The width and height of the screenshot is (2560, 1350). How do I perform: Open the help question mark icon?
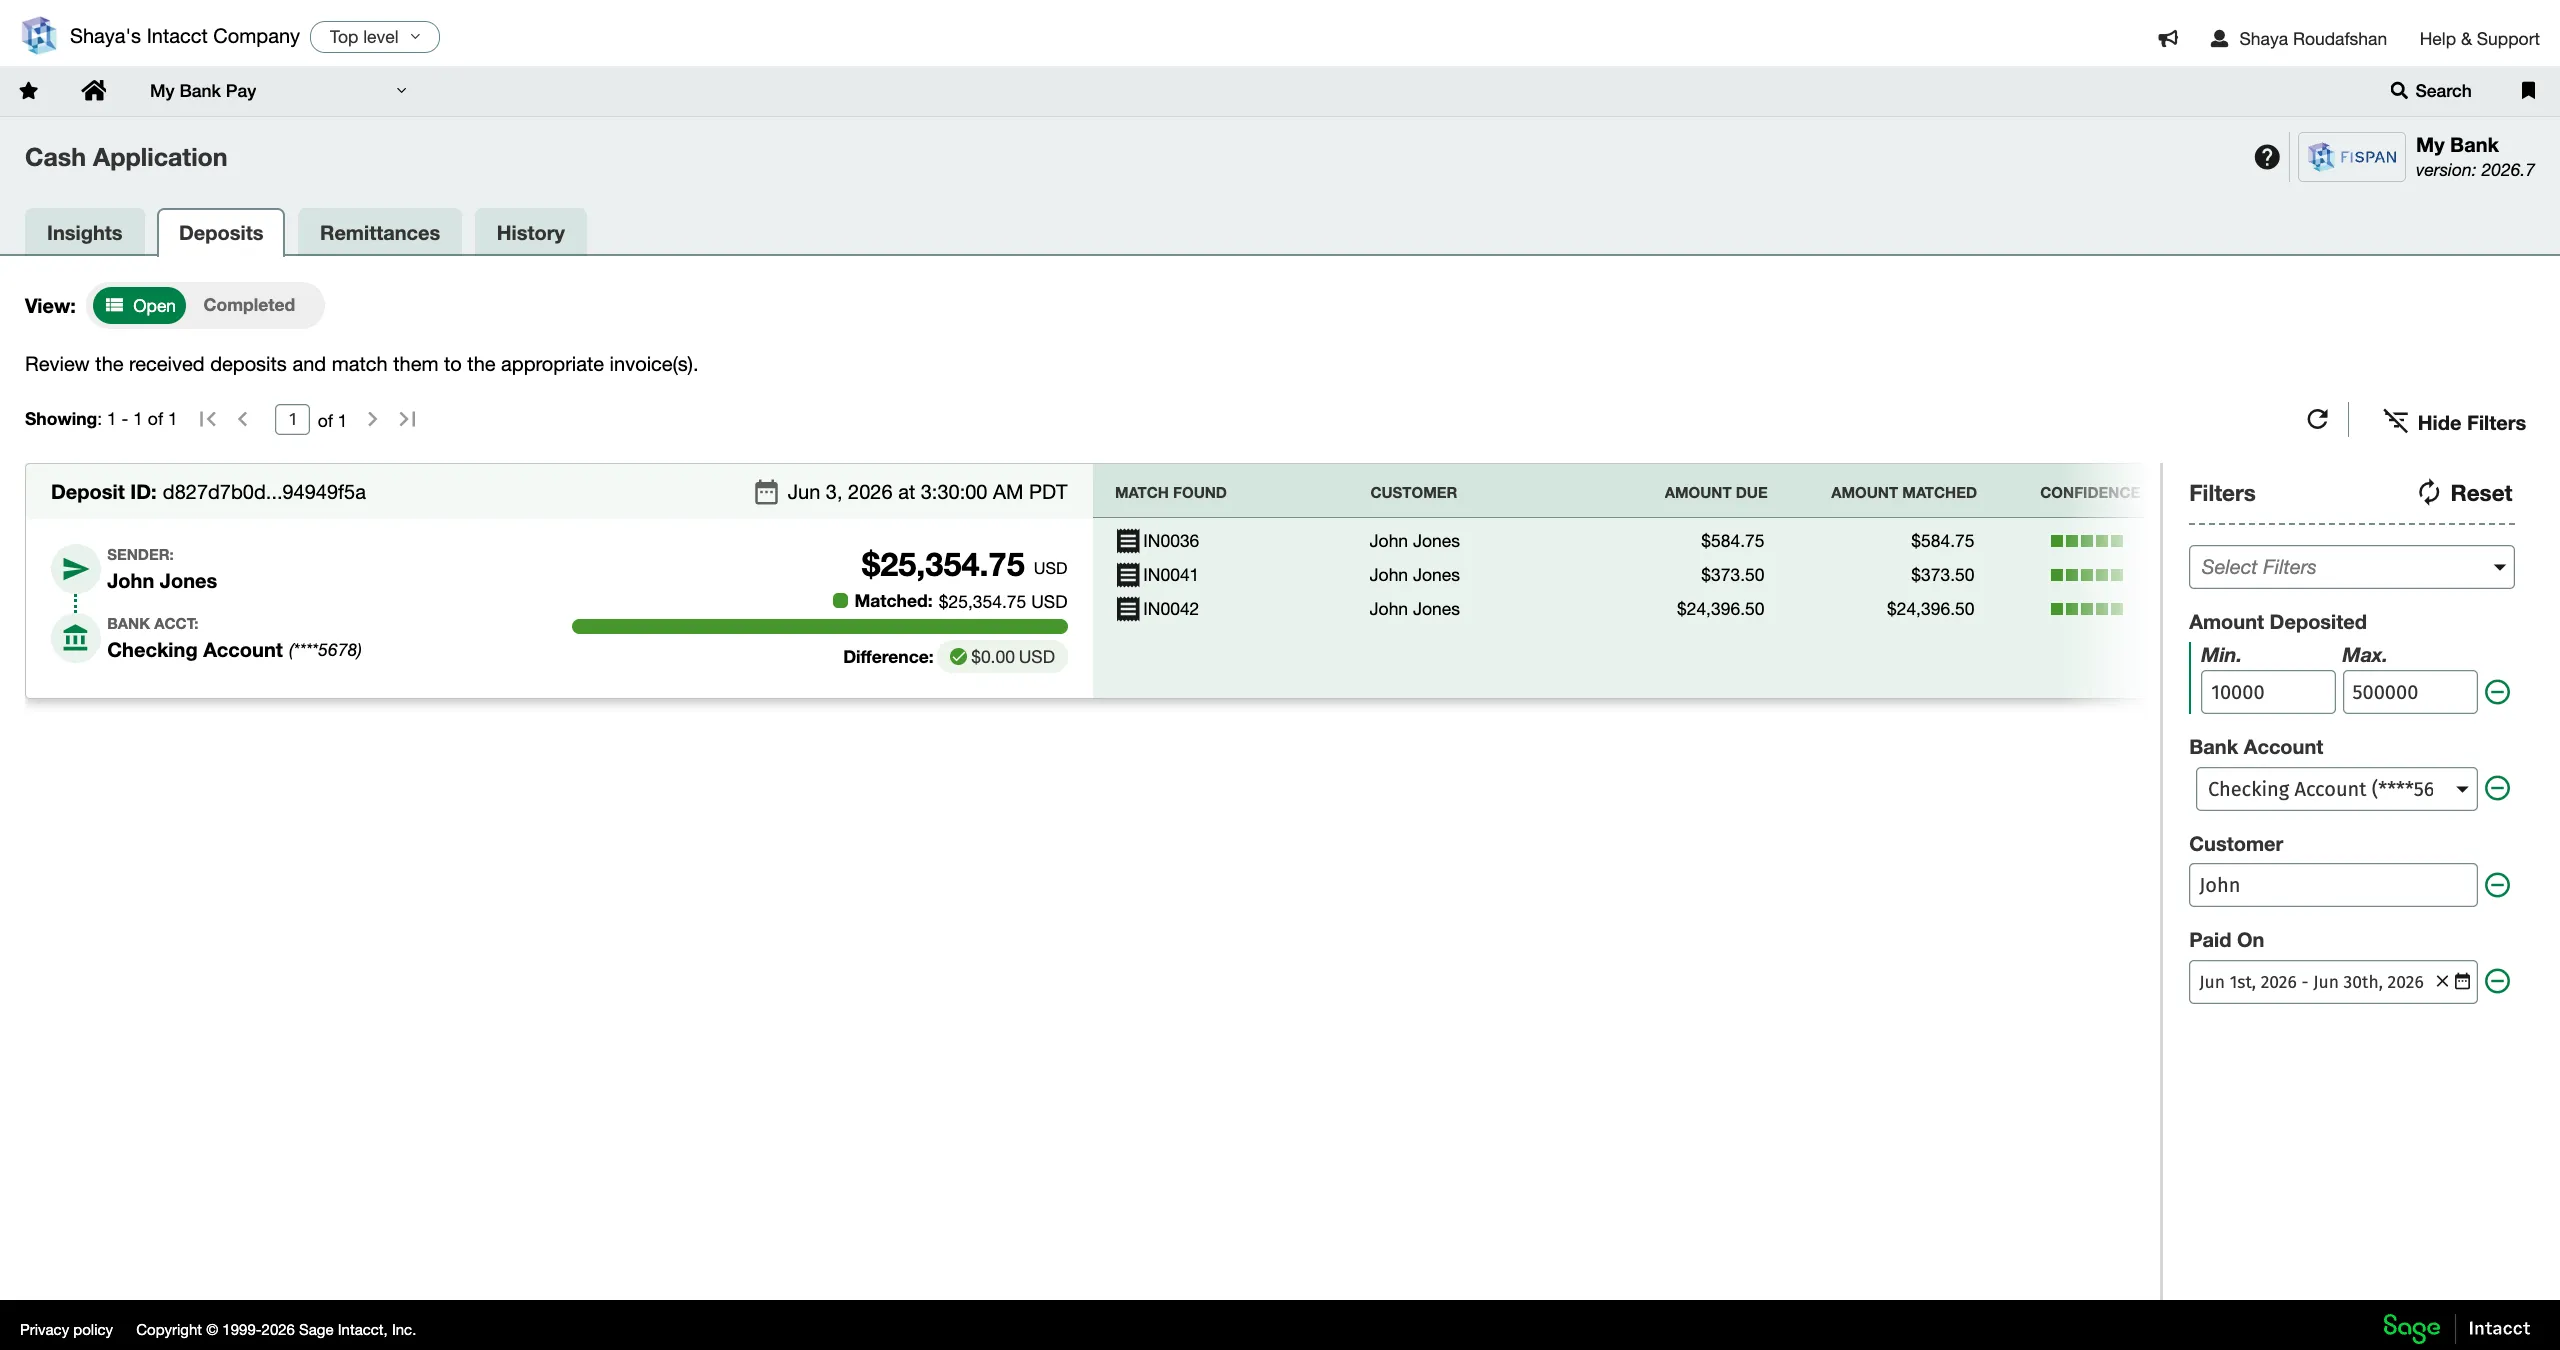(2267, 157)
